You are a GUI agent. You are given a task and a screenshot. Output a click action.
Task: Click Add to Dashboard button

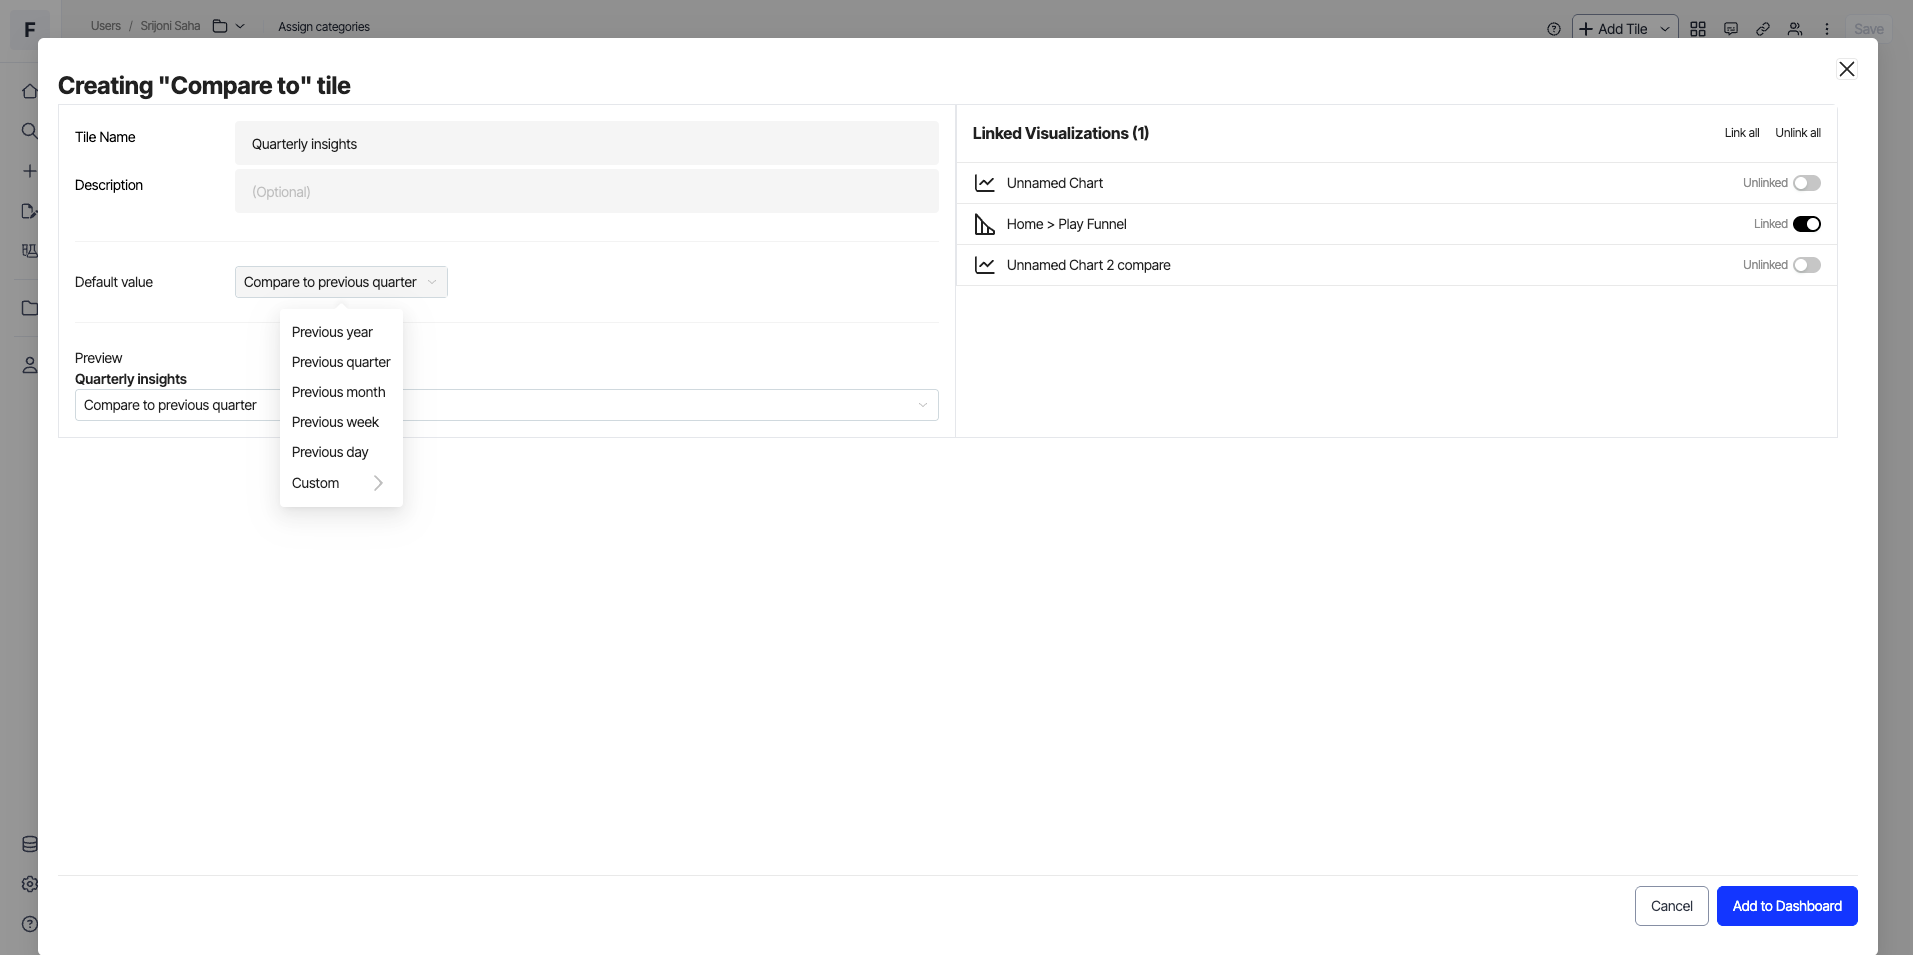(1786, 906)
